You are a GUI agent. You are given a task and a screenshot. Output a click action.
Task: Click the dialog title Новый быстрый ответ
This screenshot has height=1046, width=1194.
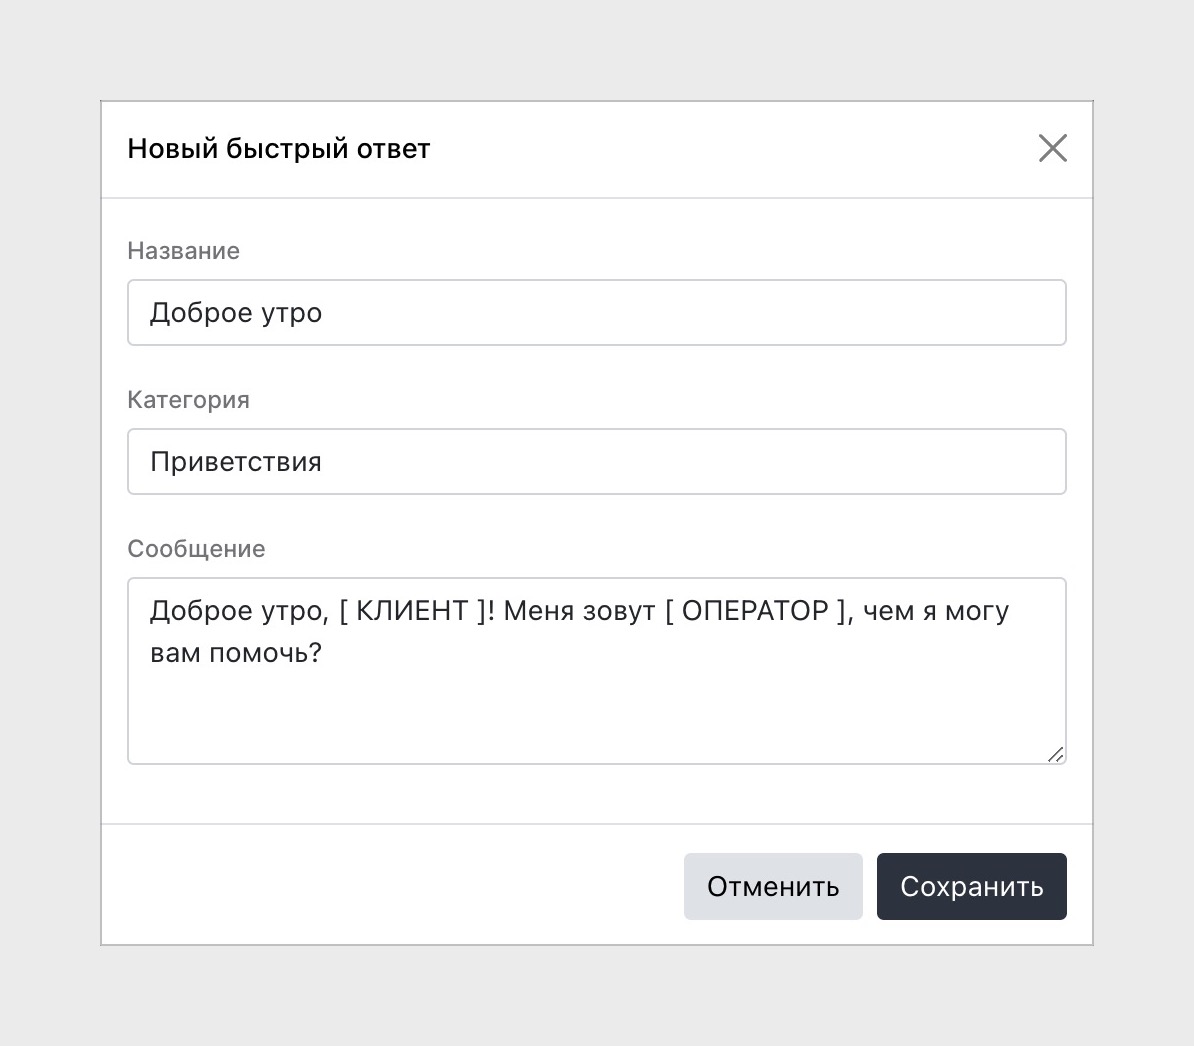[279, 148]
